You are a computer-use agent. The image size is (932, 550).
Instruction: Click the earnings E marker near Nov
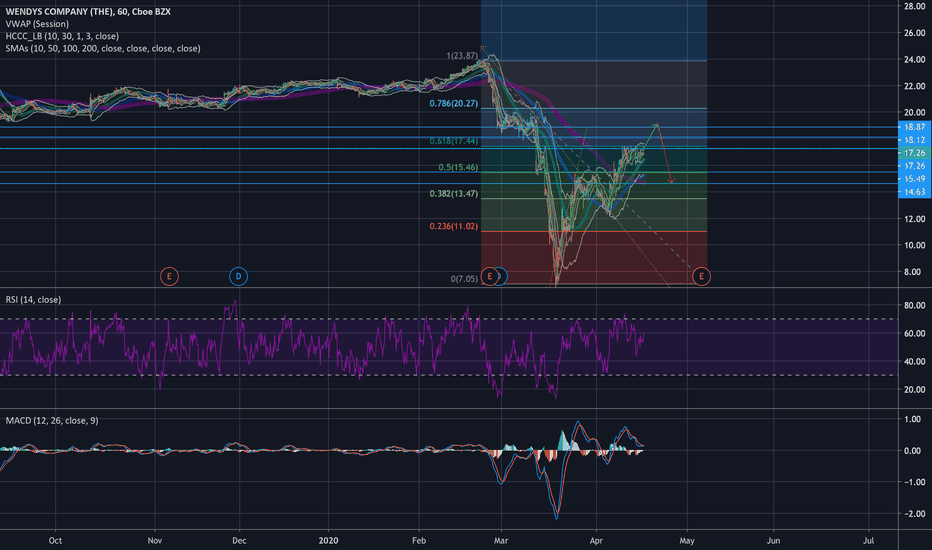[x=169, y=276]
